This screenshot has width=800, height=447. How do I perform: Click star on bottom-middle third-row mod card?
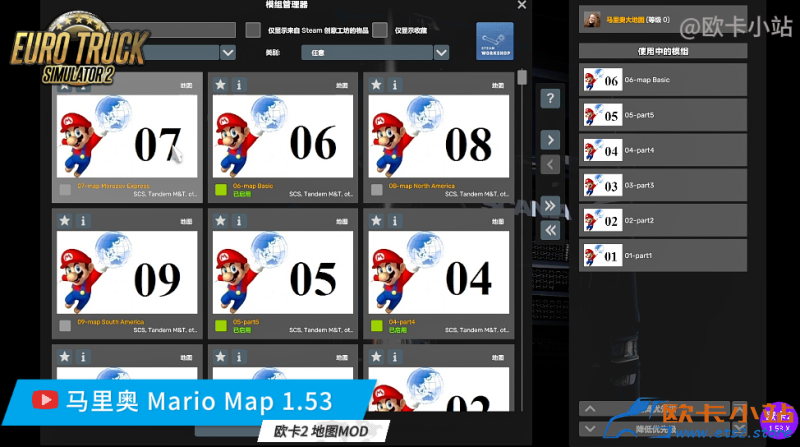pos(220,357)
